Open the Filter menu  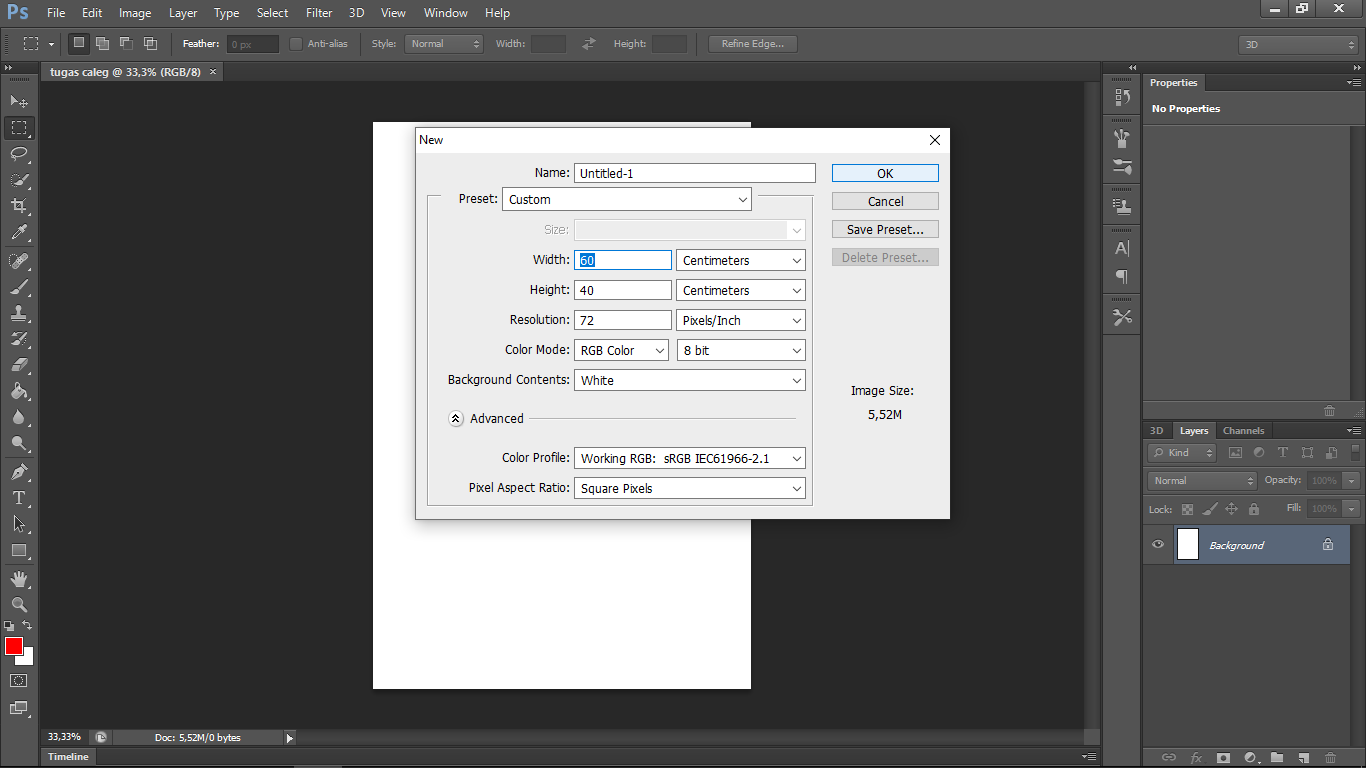click(x=319, y=13)
